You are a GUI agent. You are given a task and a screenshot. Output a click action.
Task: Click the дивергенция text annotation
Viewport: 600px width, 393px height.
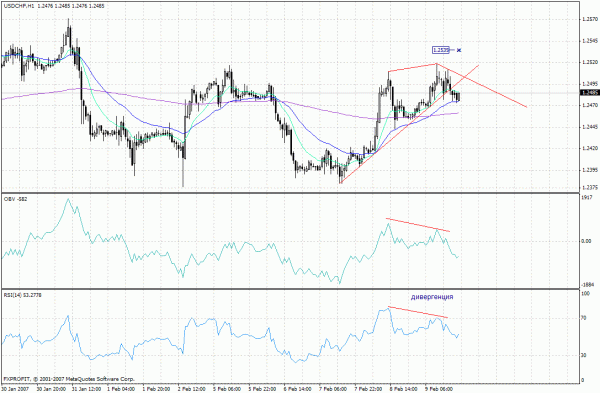tap(432, 297)
